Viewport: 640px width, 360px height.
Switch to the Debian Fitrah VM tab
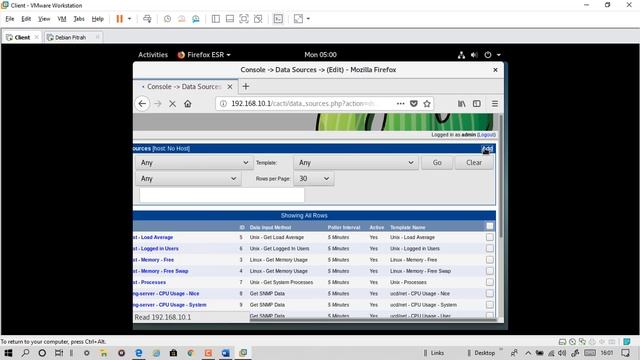(x=70, y=37)
